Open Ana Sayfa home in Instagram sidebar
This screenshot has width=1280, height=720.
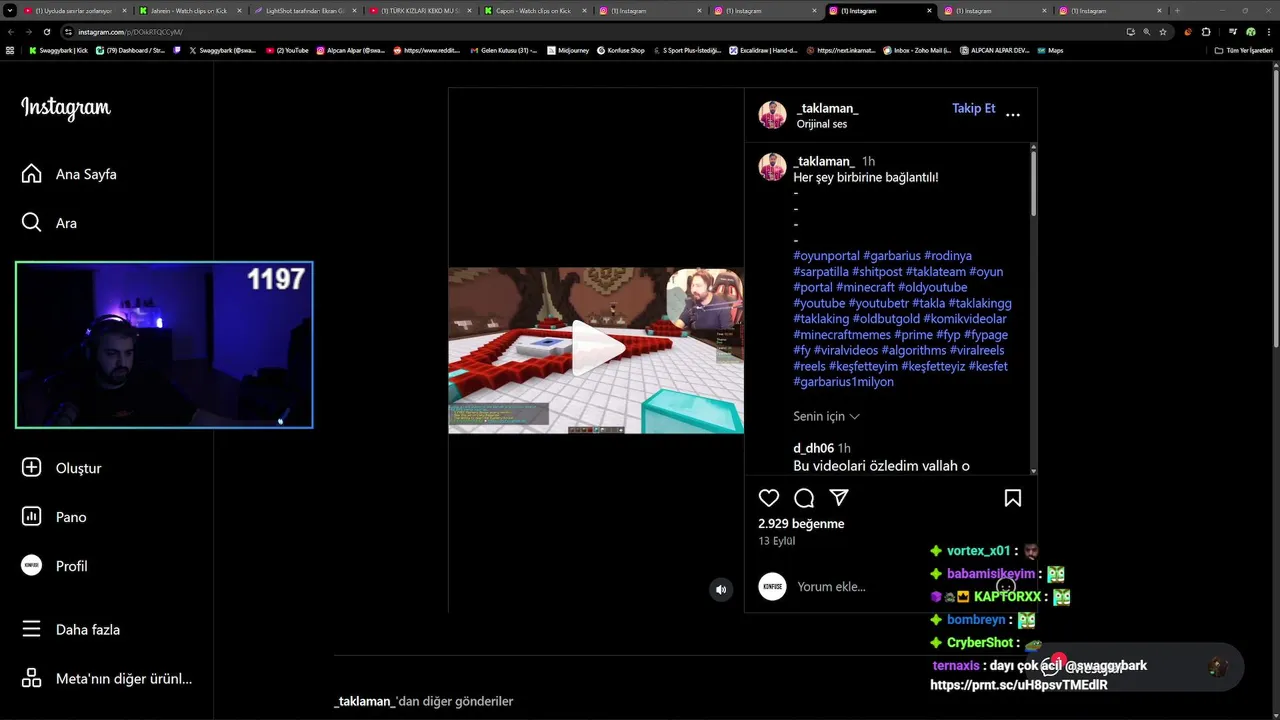coord(68,174)
